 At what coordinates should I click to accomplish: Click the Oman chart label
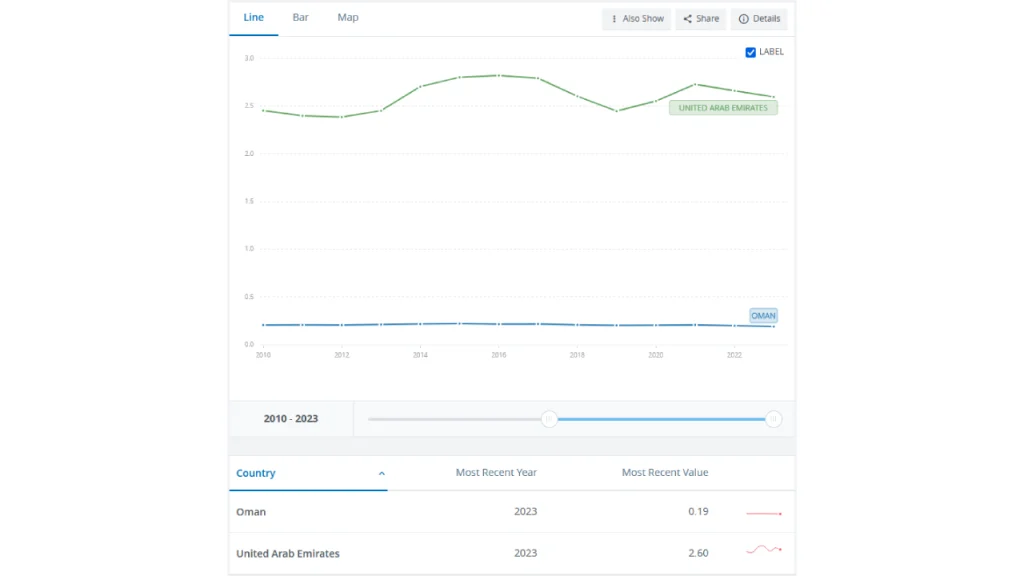[763, 316]
